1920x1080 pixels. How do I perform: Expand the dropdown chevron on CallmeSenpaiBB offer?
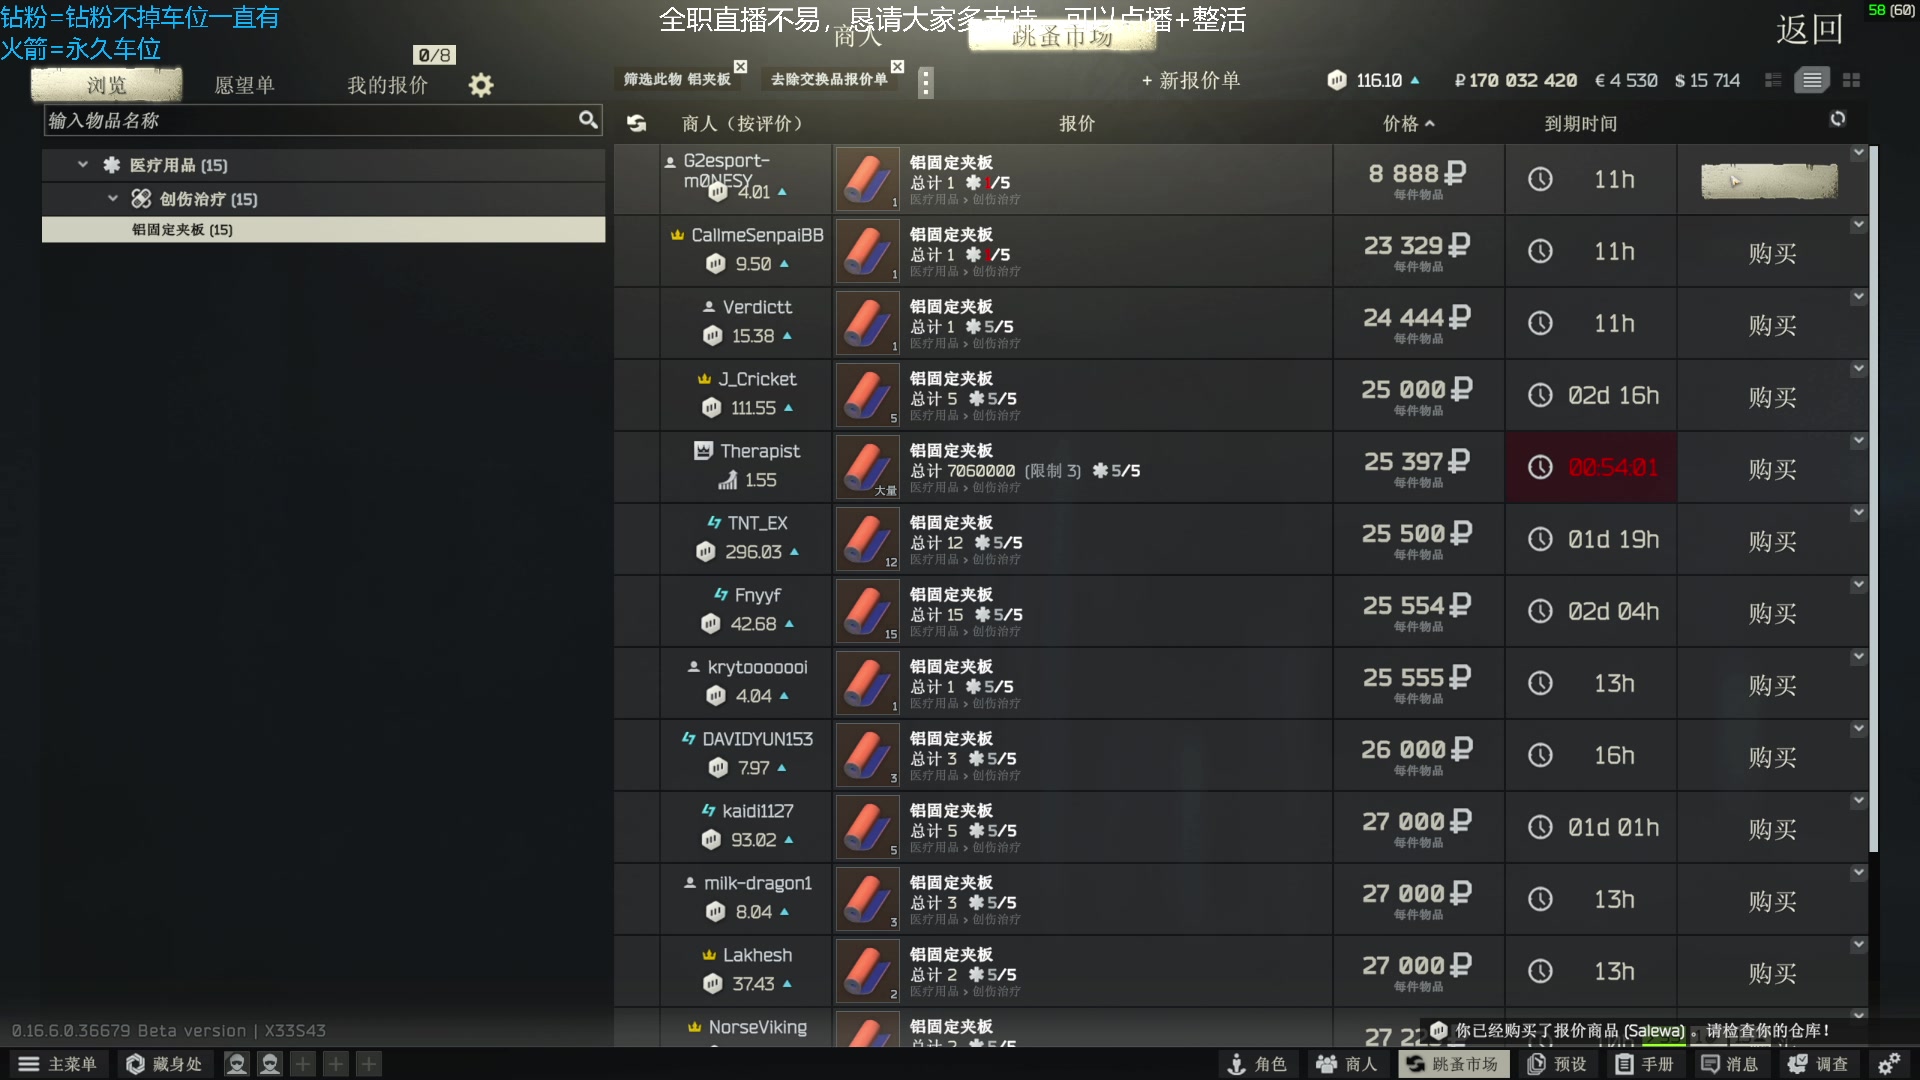click(1858, 225)
